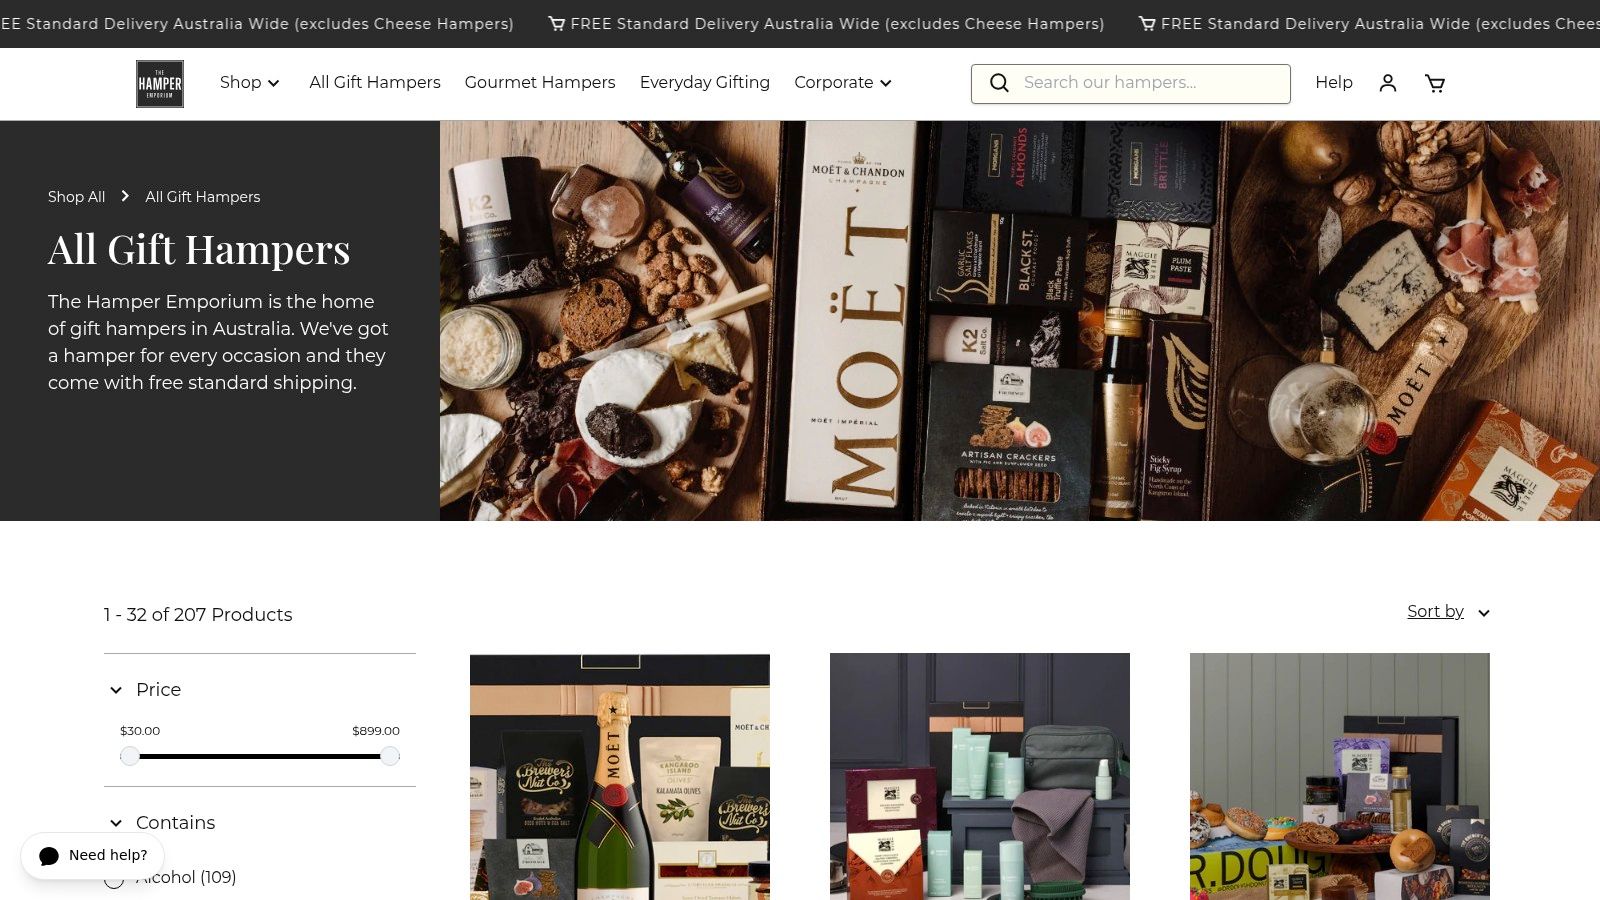Screen dimensions: 1600x900
Task: Collapse the Contains filter section
Action: tap(162, 823)
